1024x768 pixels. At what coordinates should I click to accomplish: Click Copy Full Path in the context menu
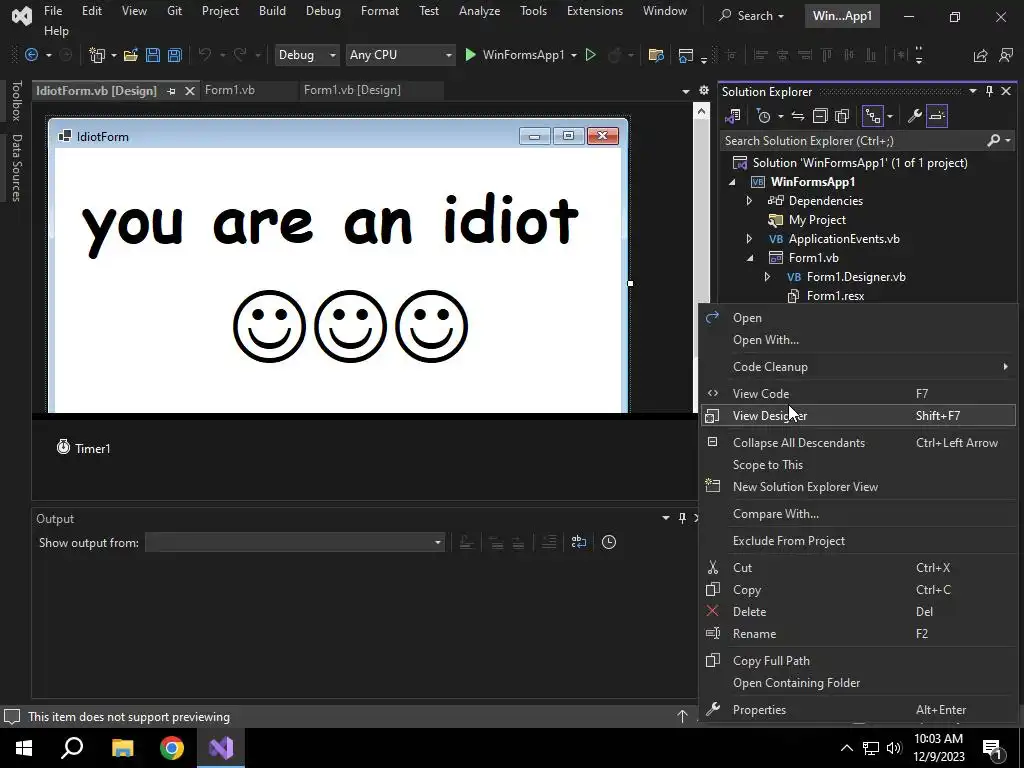click(858, 661)
